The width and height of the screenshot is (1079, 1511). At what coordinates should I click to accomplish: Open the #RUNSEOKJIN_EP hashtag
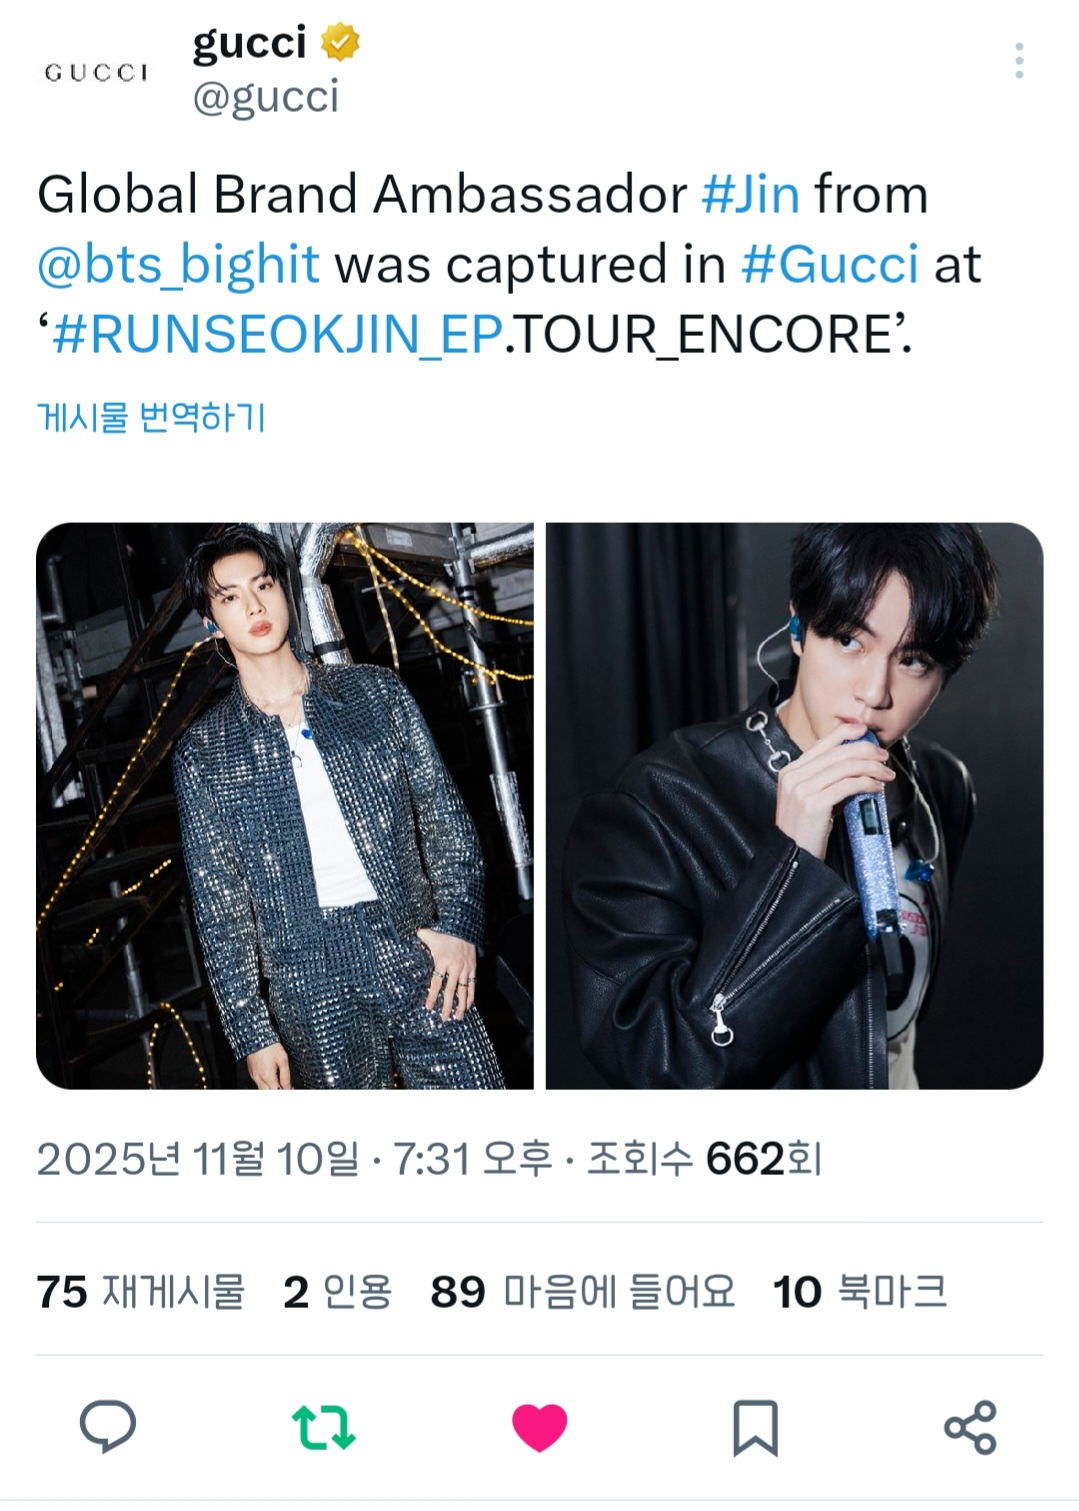coord(277,335)
